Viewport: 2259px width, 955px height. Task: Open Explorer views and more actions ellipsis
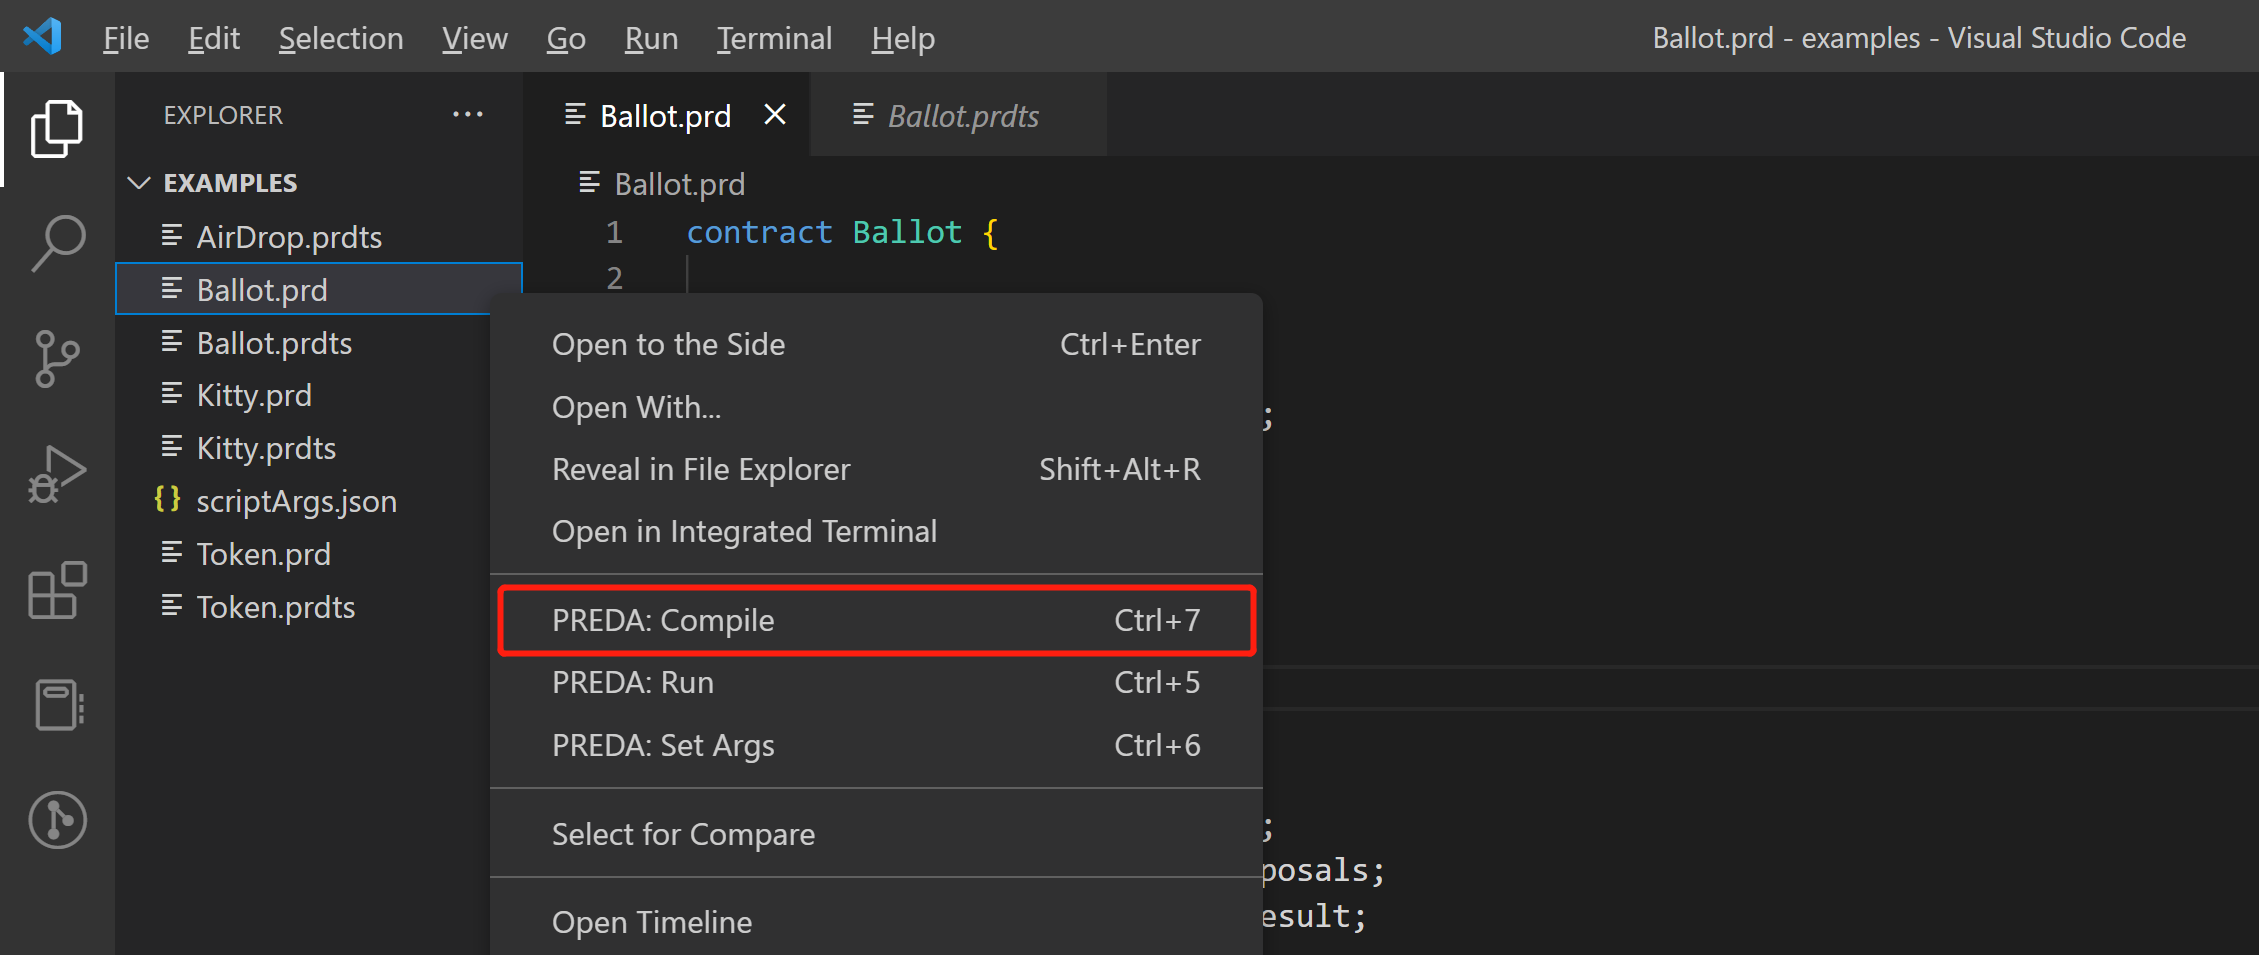467,115
